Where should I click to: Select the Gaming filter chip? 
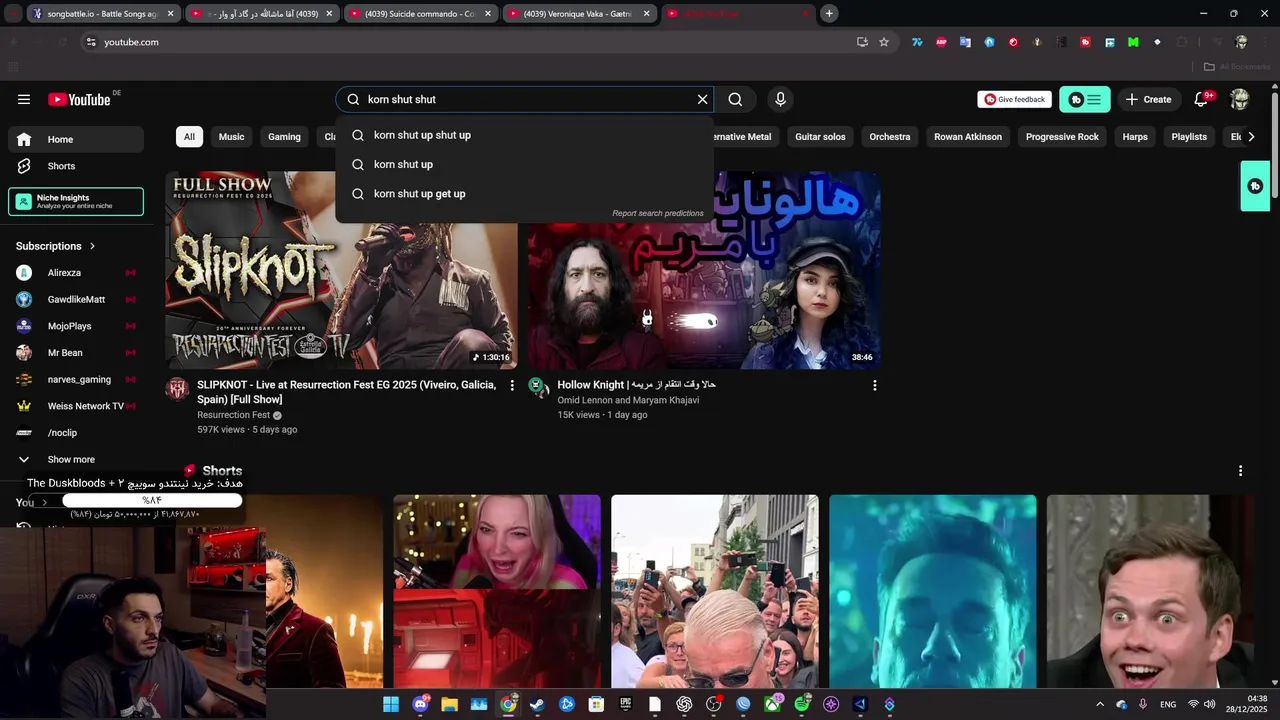pos(284,137)
